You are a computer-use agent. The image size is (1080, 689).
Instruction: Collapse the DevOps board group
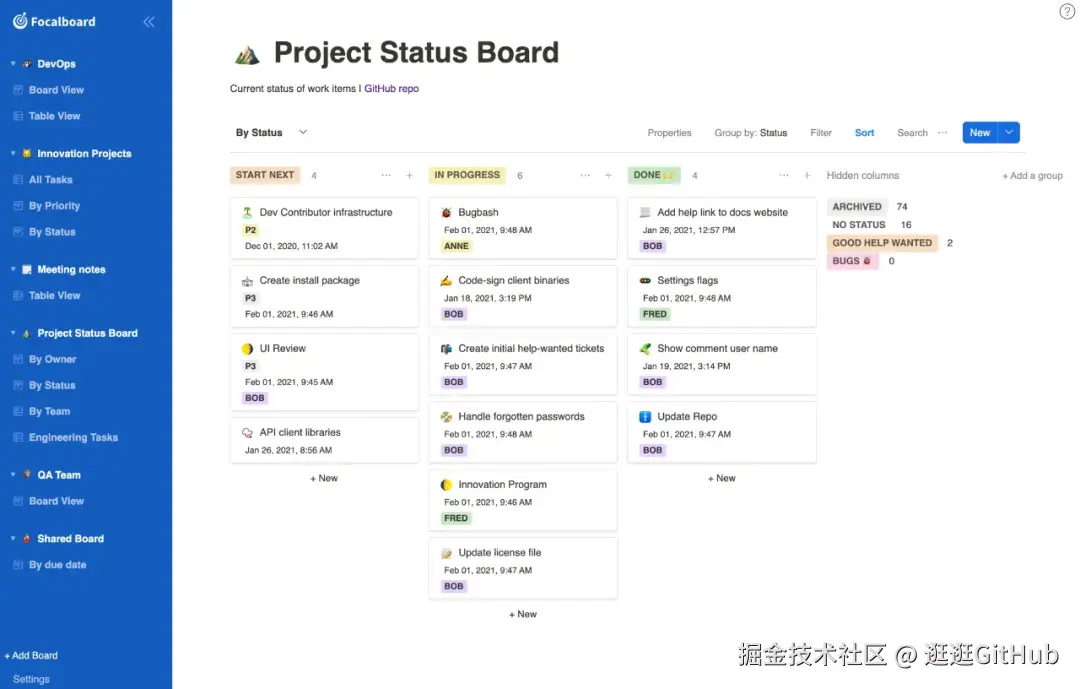tap(13, 63)
